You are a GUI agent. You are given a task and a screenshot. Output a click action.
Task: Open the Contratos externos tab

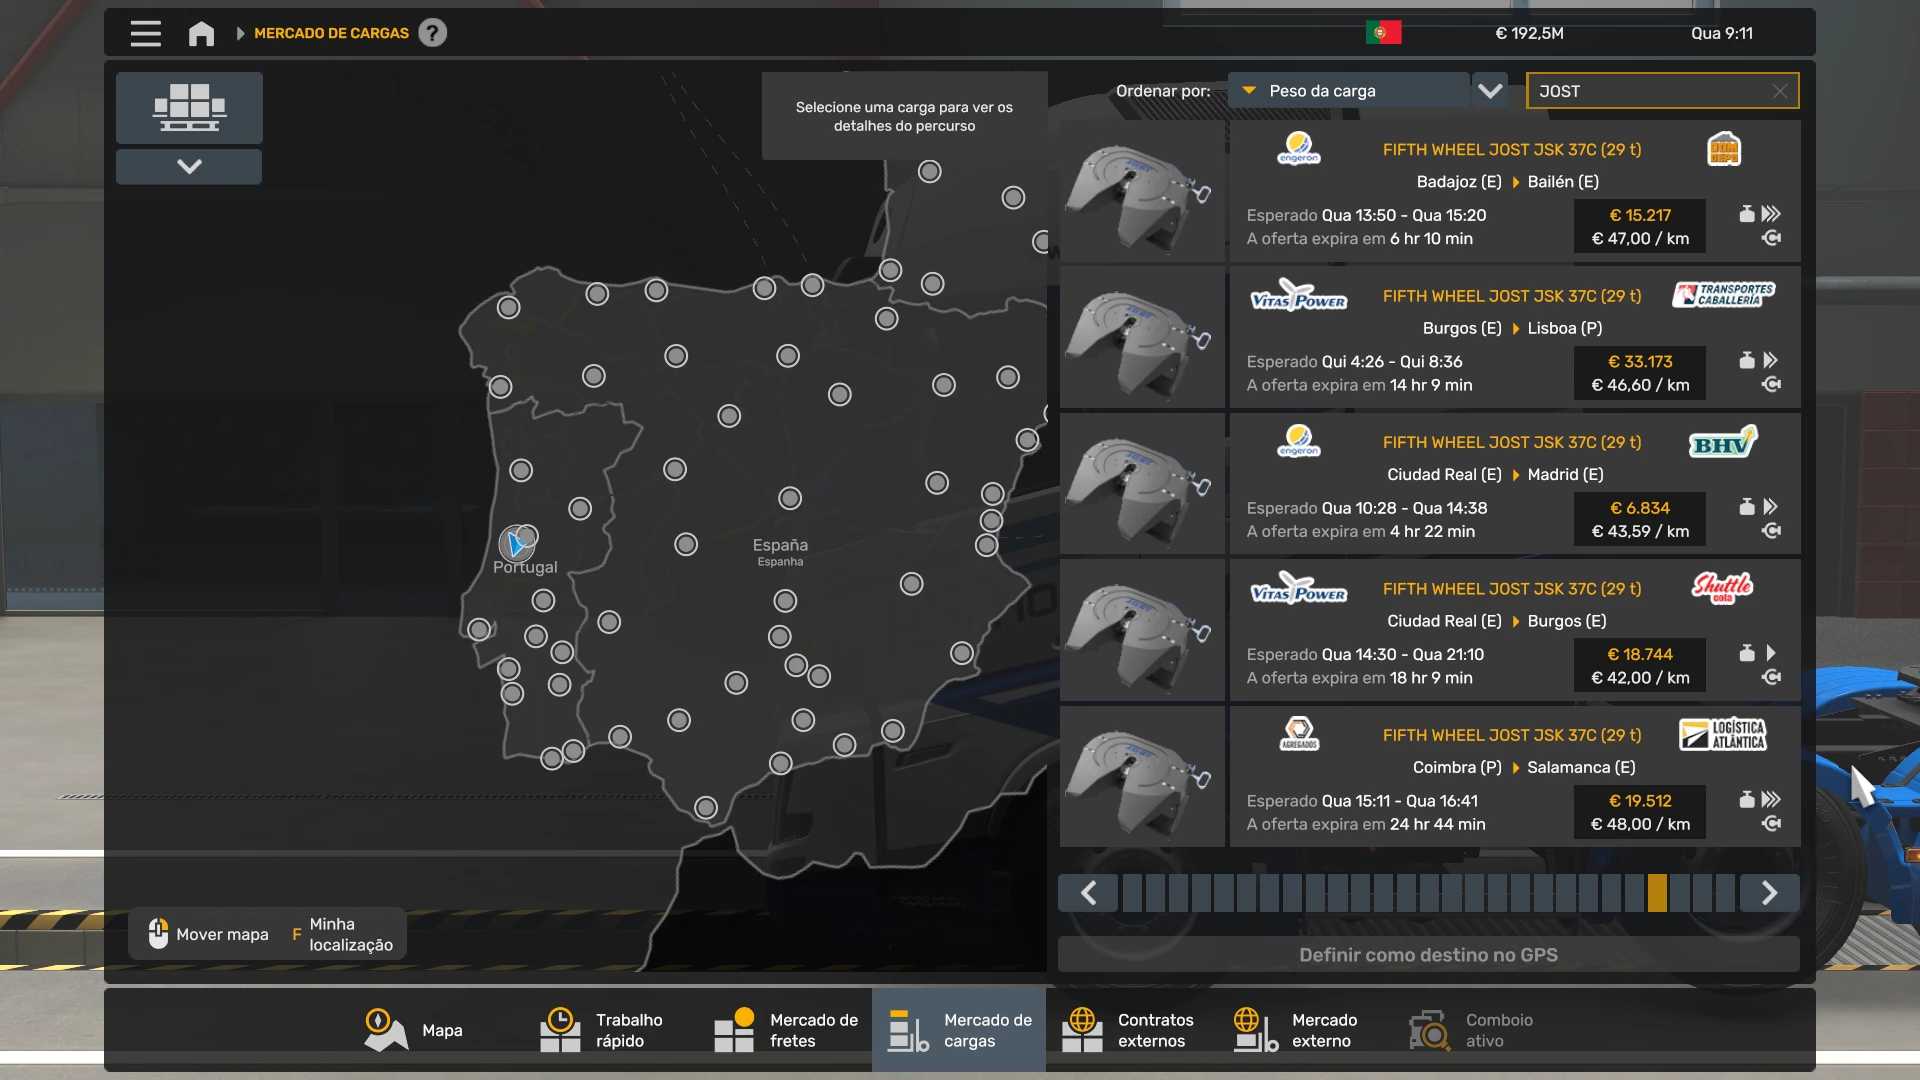(1128, 1030)
